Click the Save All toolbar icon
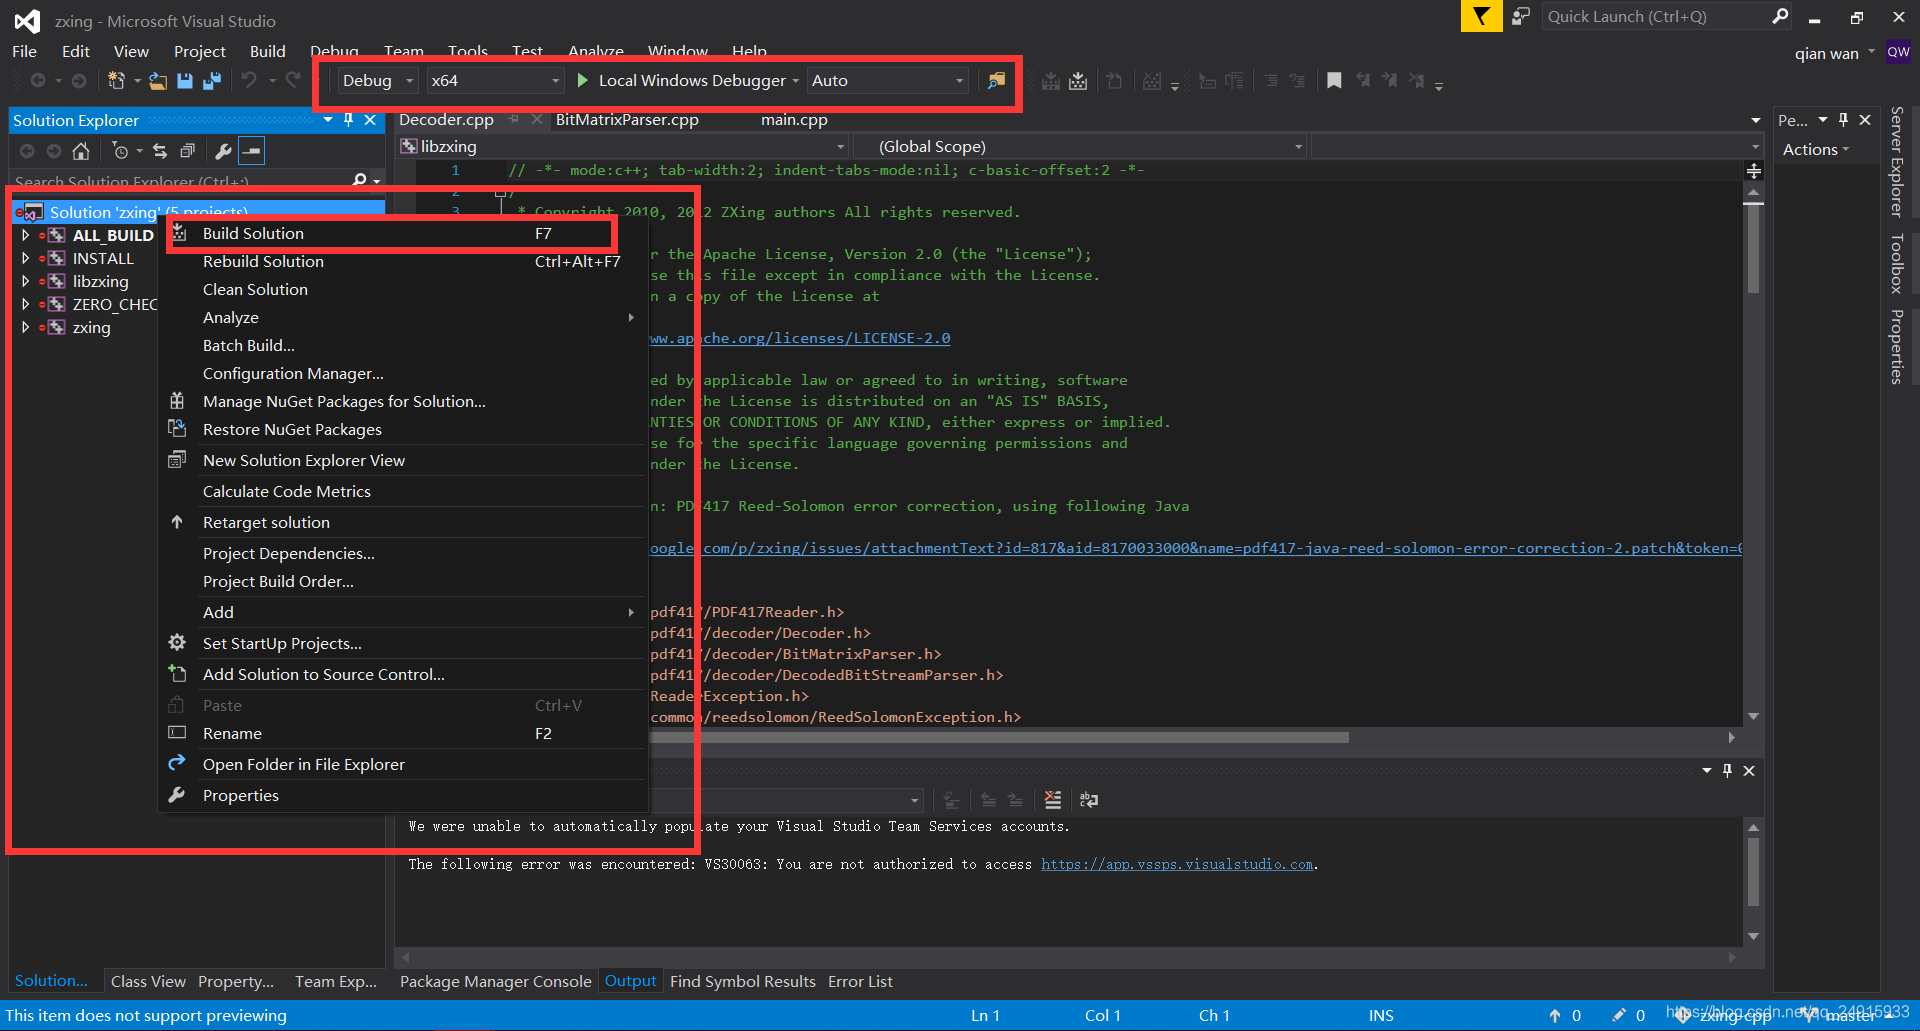The height and width of the screenshot is (1031, 1920). (x=212, y=81)
